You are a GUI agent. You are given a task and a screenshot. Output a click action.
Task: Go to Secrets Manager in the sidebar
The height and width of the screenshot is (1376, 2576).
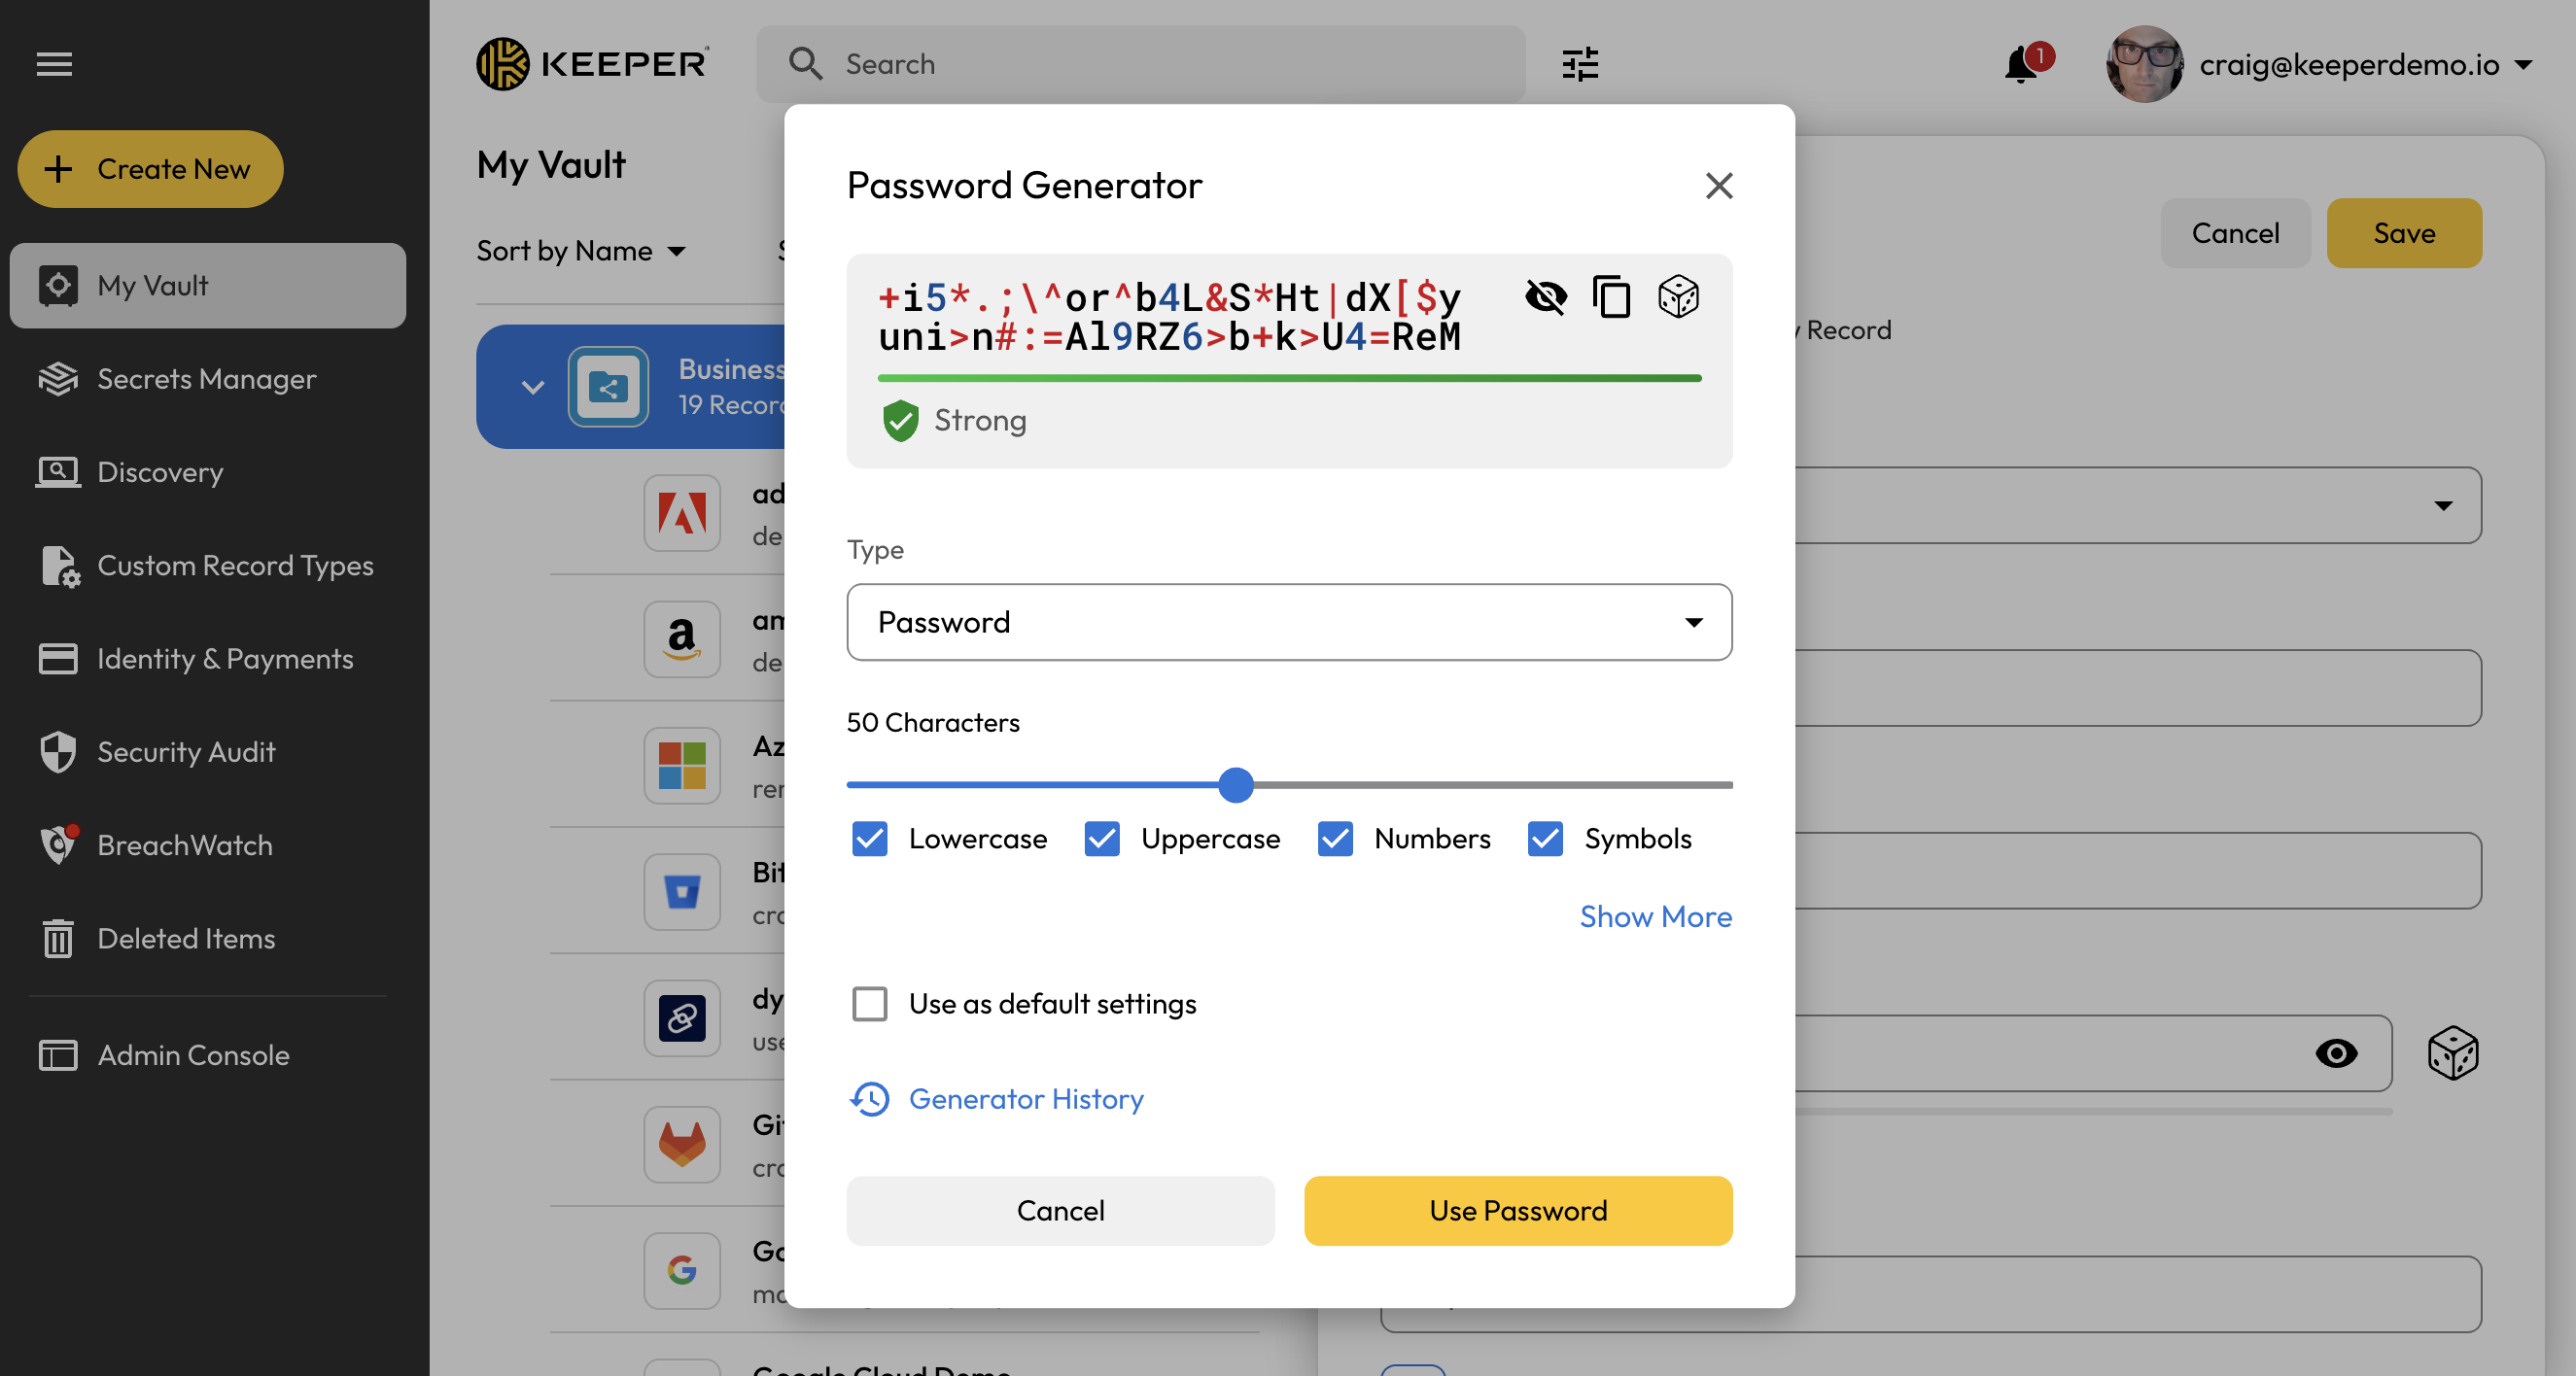point(206,379)
